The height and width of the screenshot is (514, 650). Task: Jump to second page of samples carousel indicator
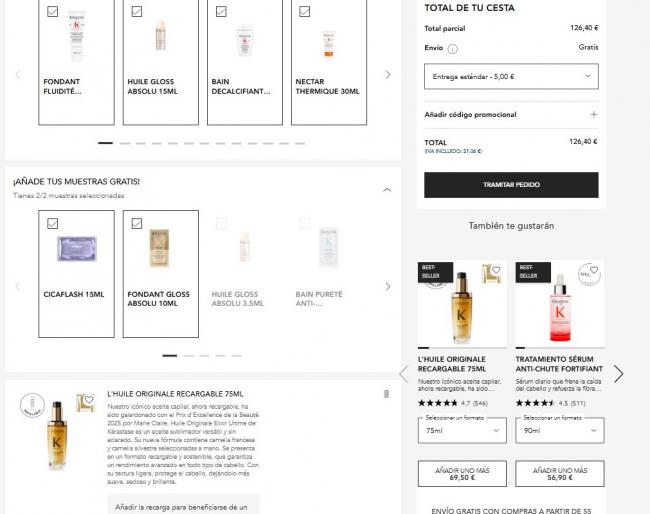189,356
